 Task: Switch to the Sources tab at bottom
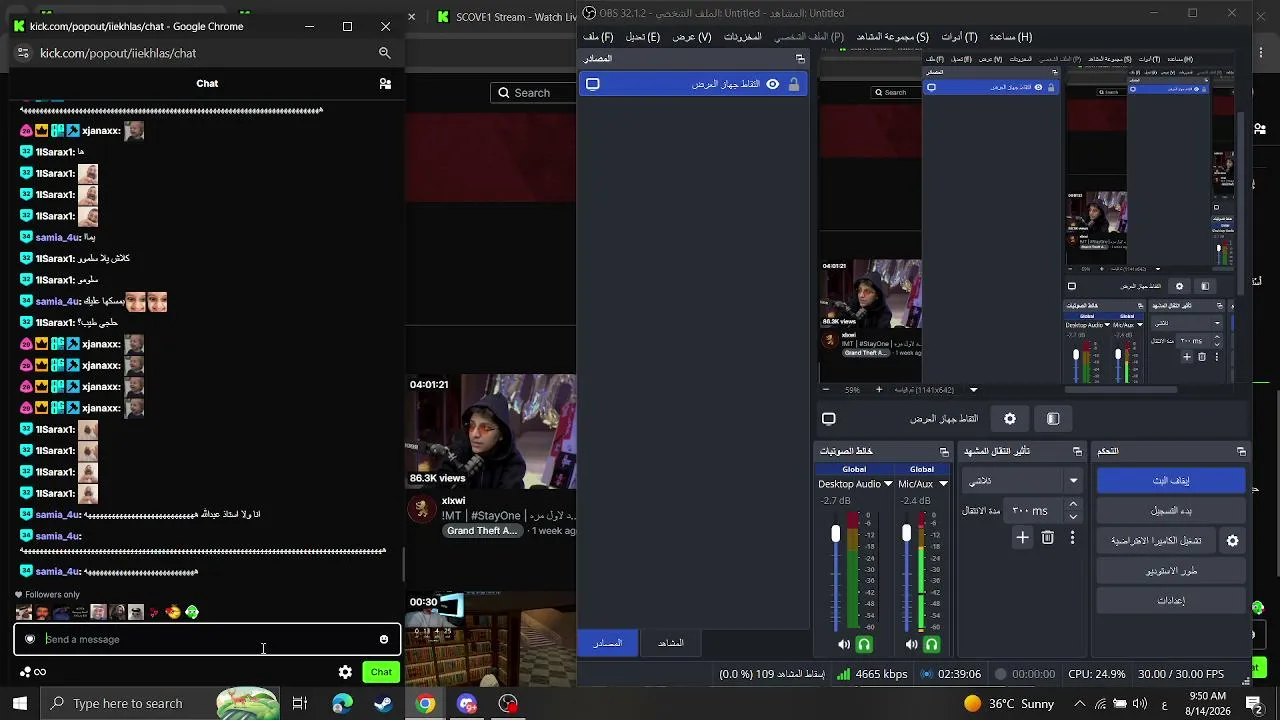point(608,643)
